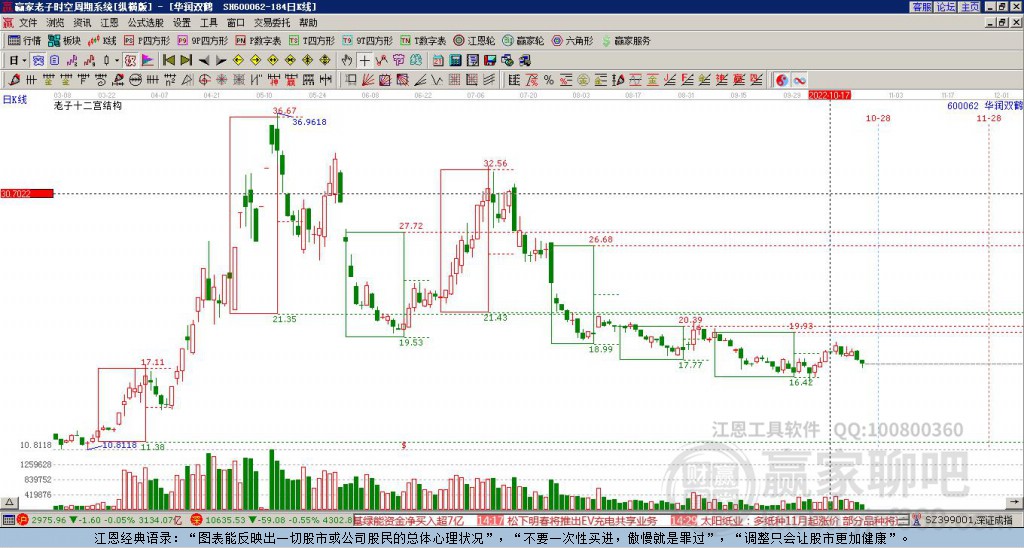
Task: Click the 赢家服务 service button
Action: pos(626,40)
